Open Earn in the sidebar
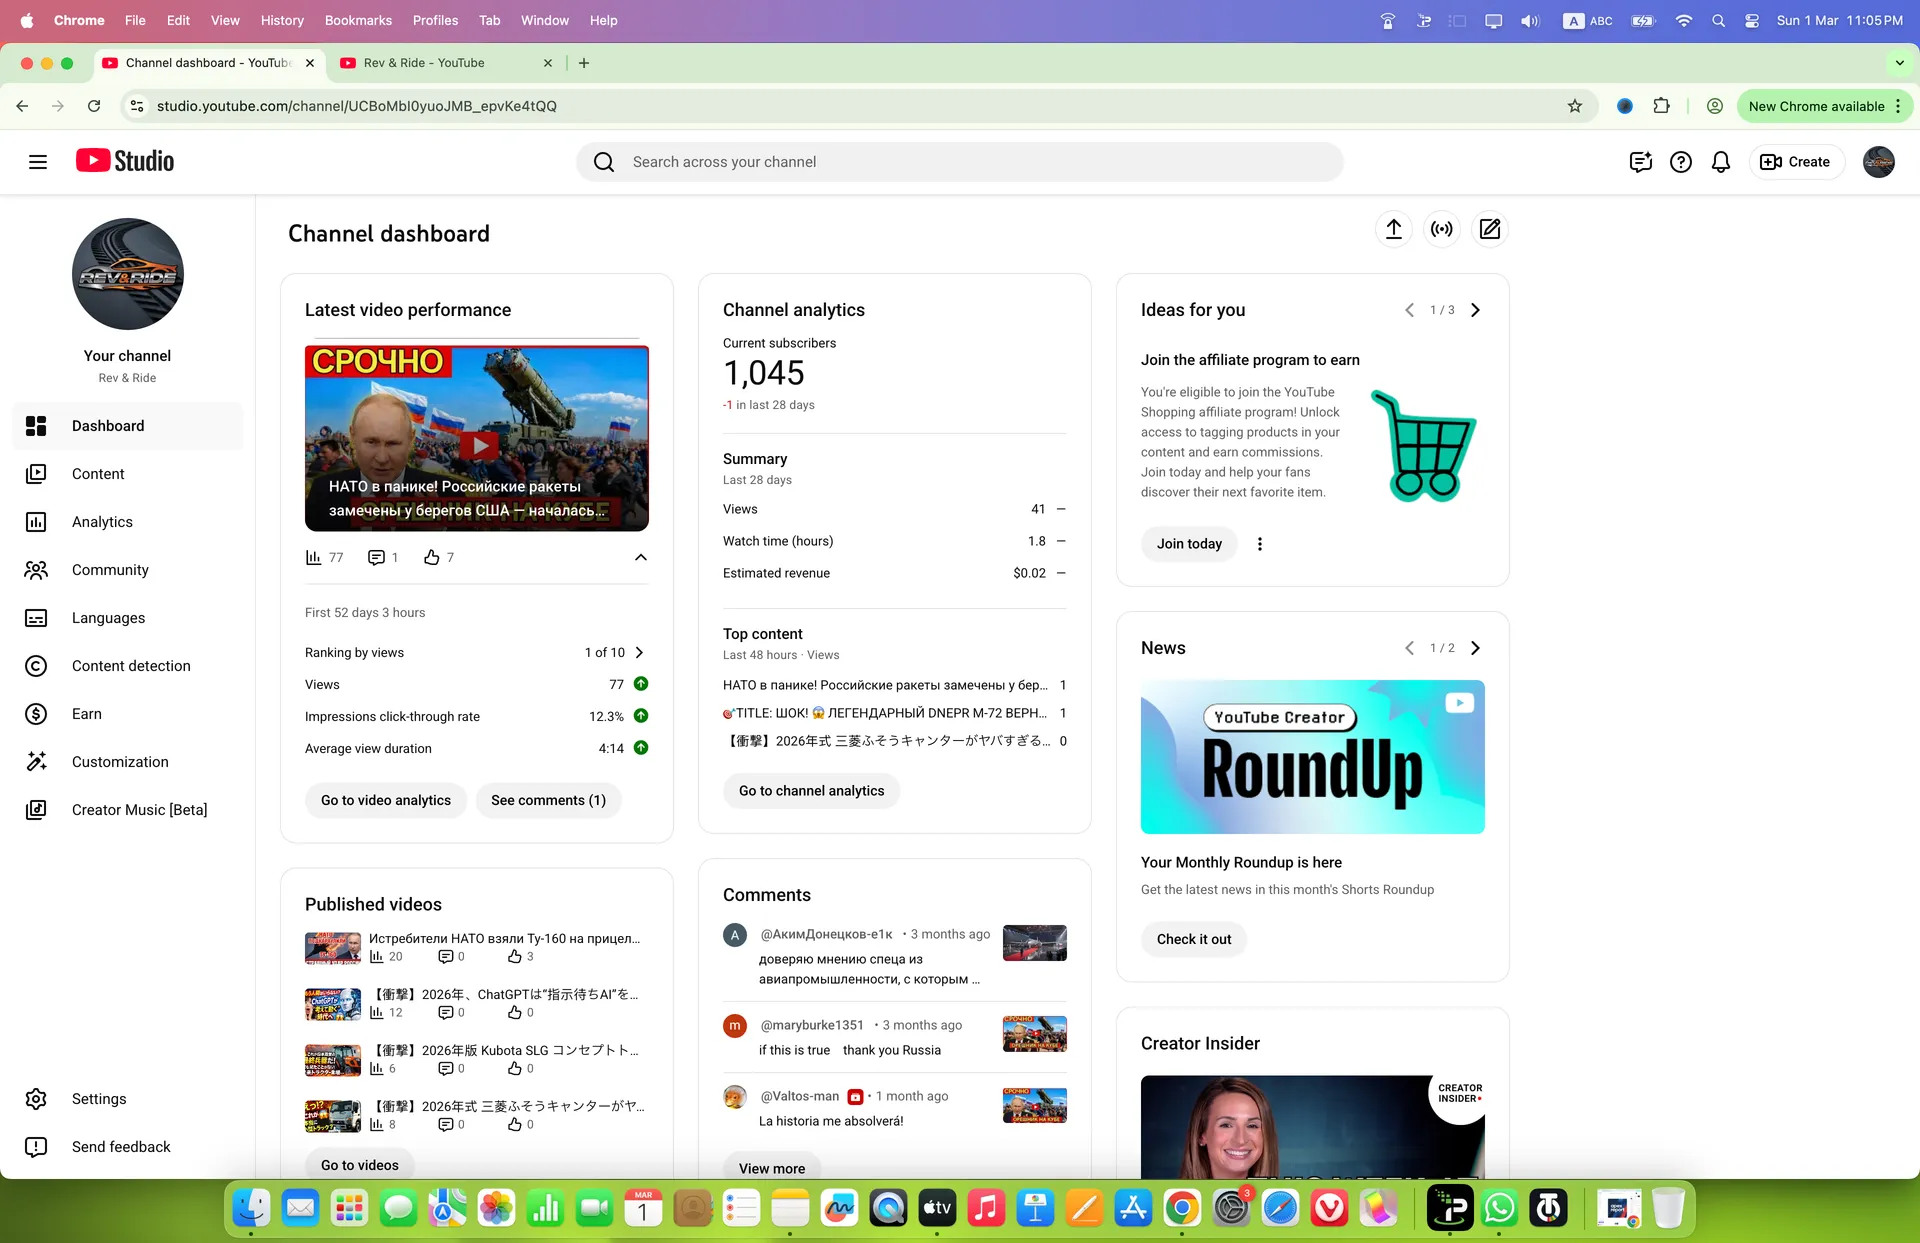Image resolution: width=1920 pixels, height=1243 pixels. 128,714
